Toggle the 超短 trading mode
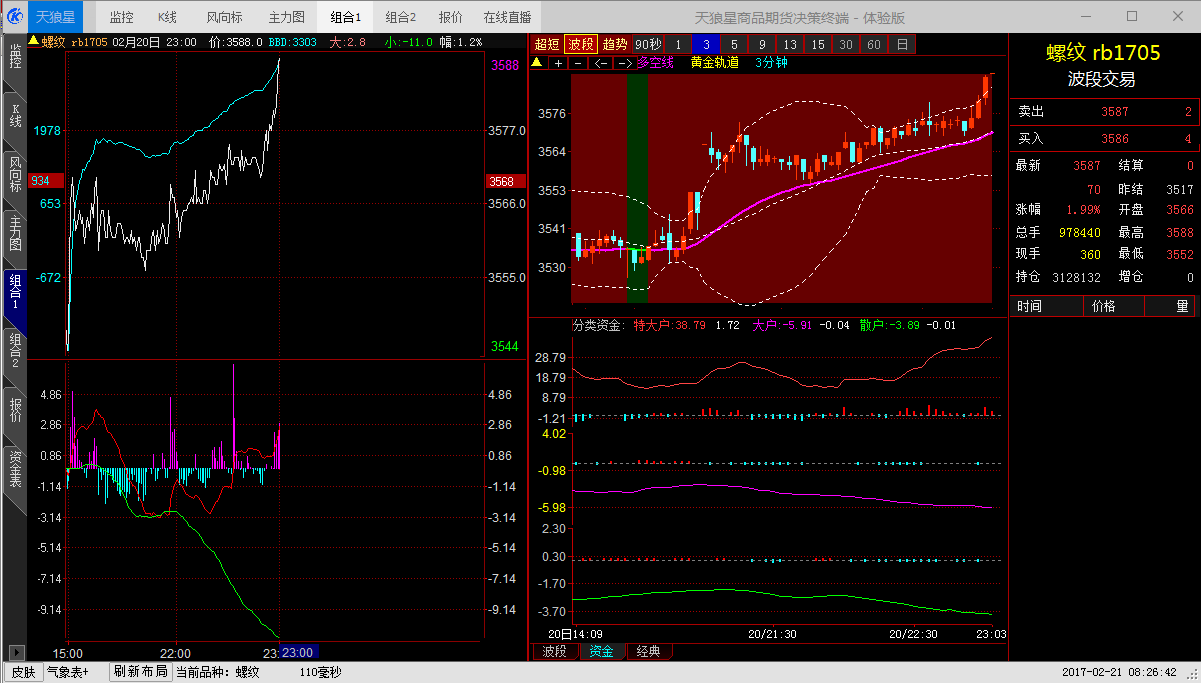This screenshot has height=683, width=1201. tap(547, 44)
